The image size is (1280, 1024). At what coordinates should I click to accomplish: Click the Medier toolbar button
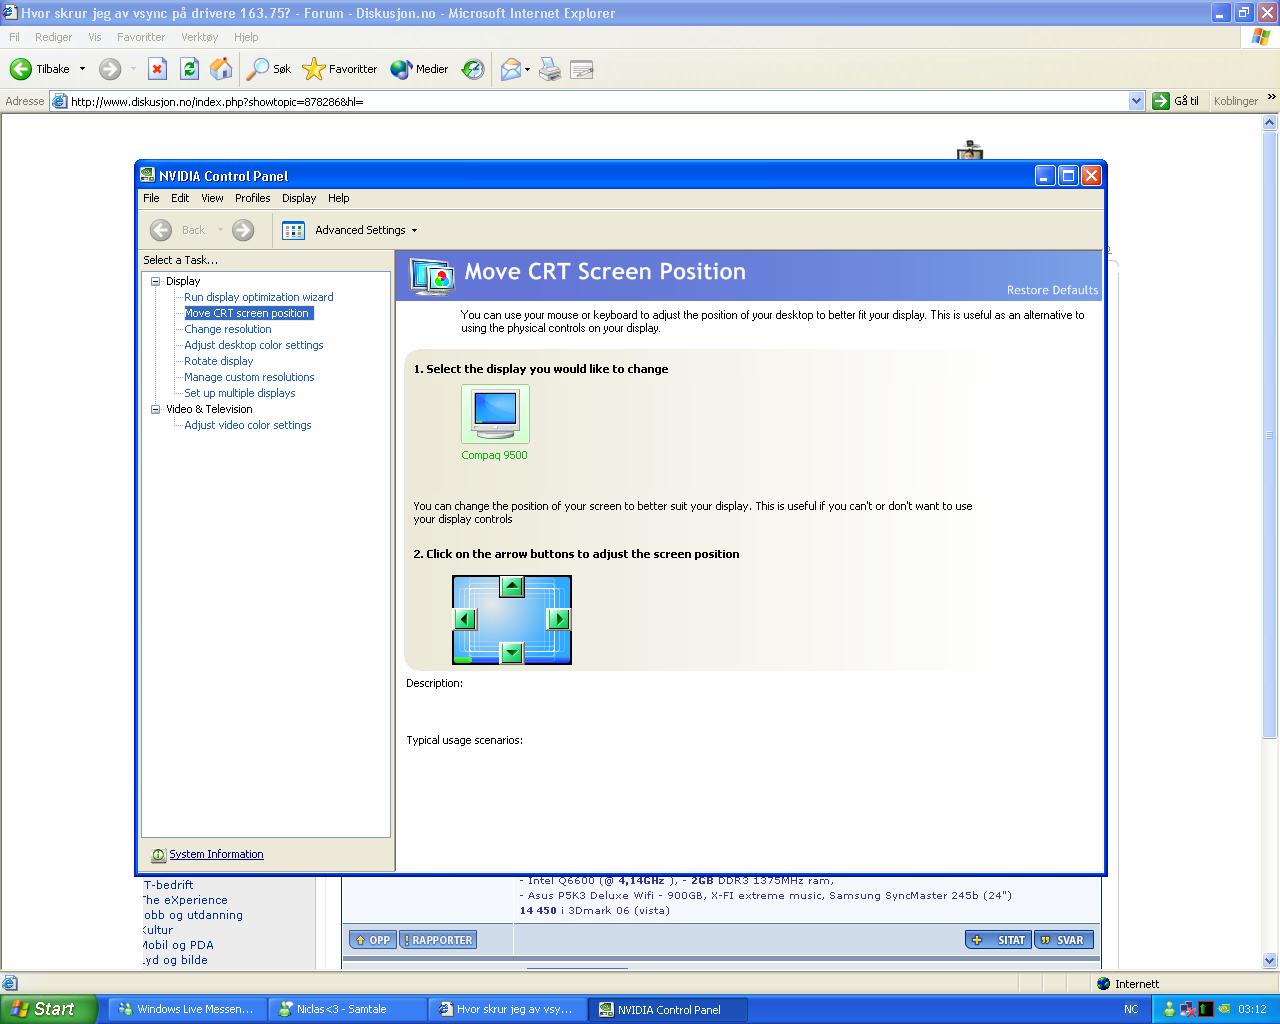click(419, 69)
